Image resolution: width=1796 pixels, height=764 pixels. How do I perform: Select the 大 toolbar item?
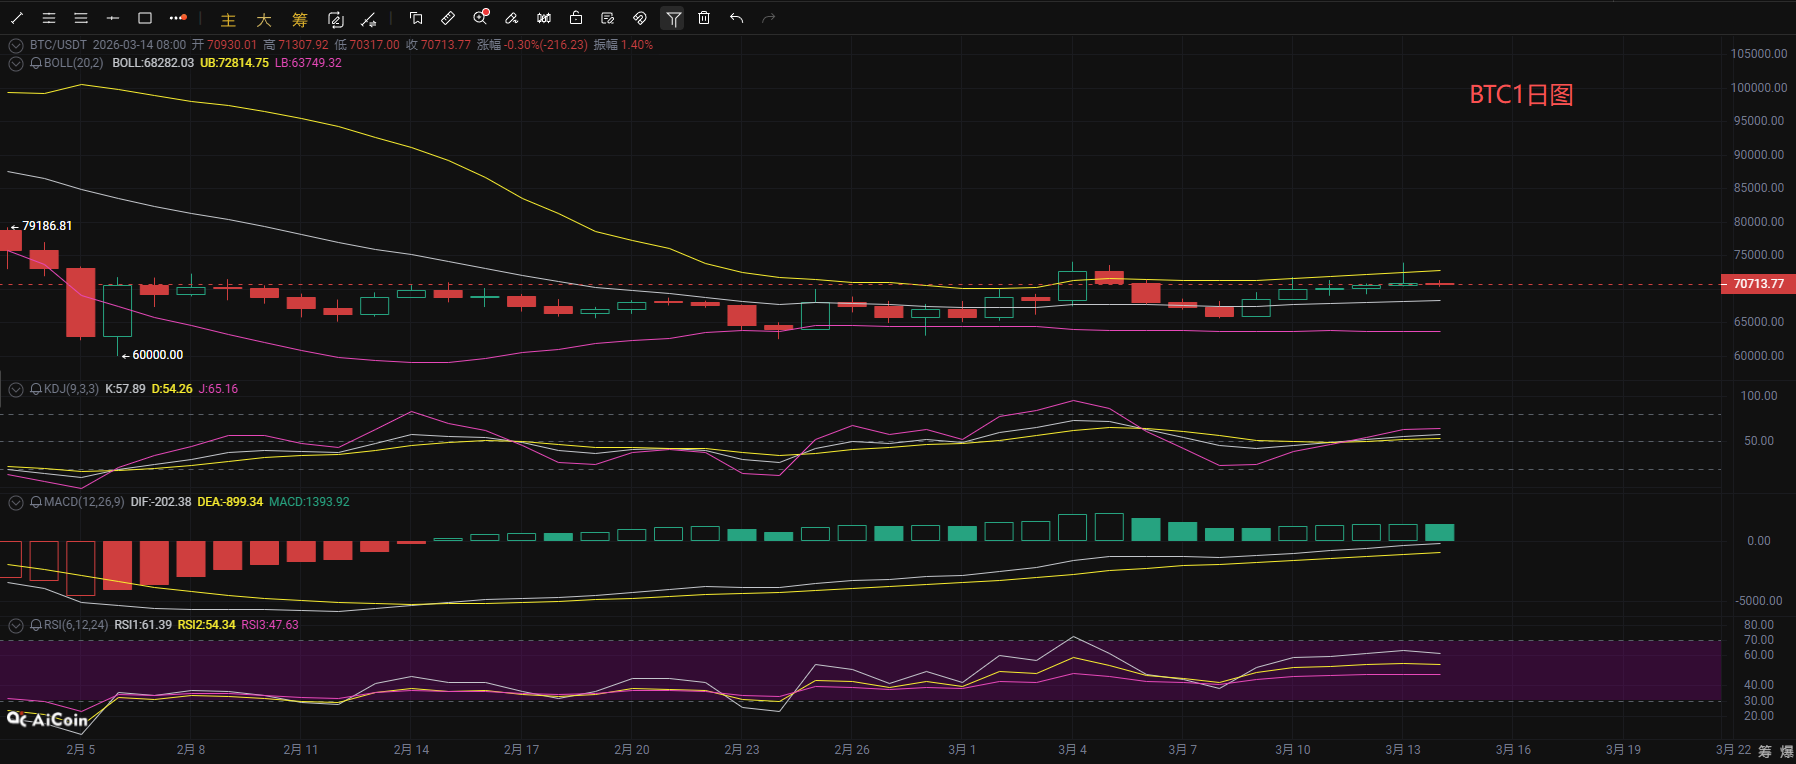click(x=264, y=19)
